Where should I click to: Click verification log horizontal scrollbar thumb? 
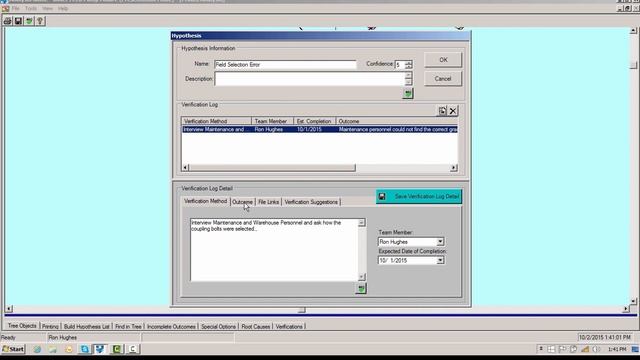[272, 168]
